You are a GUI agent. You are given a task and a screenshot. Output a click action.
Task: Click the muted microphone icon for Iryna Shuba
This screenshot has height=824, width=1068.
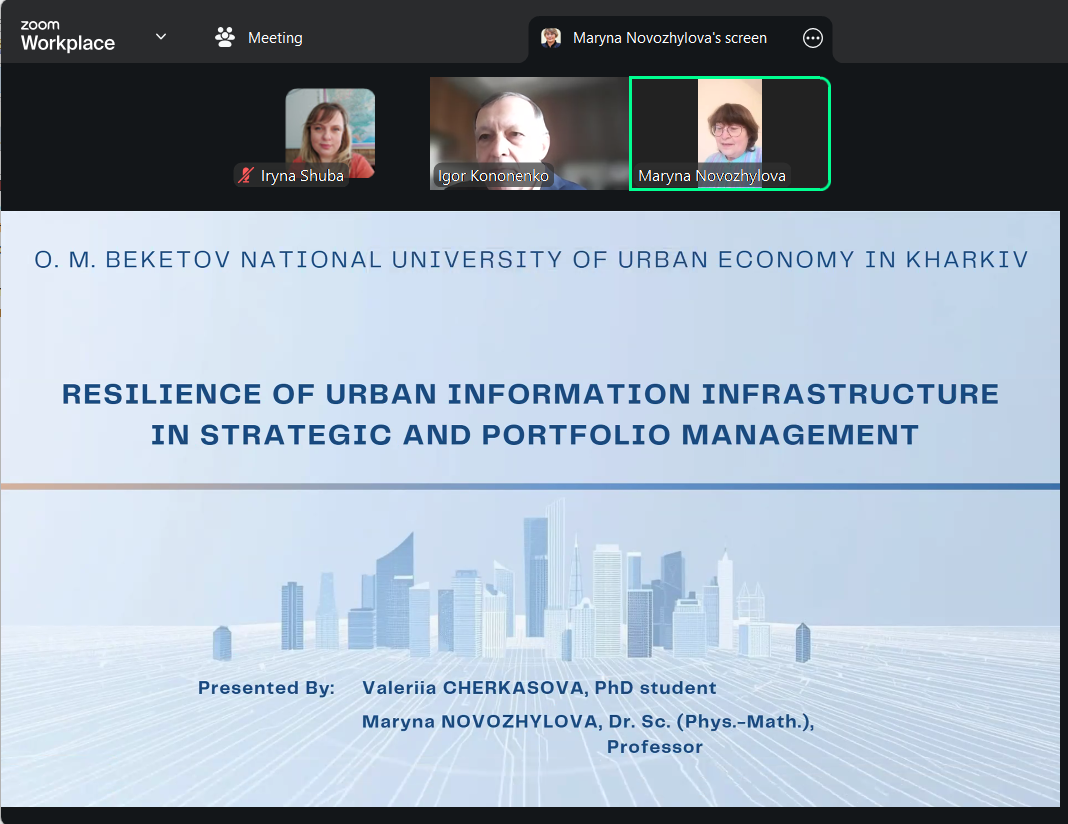(245, 176)
